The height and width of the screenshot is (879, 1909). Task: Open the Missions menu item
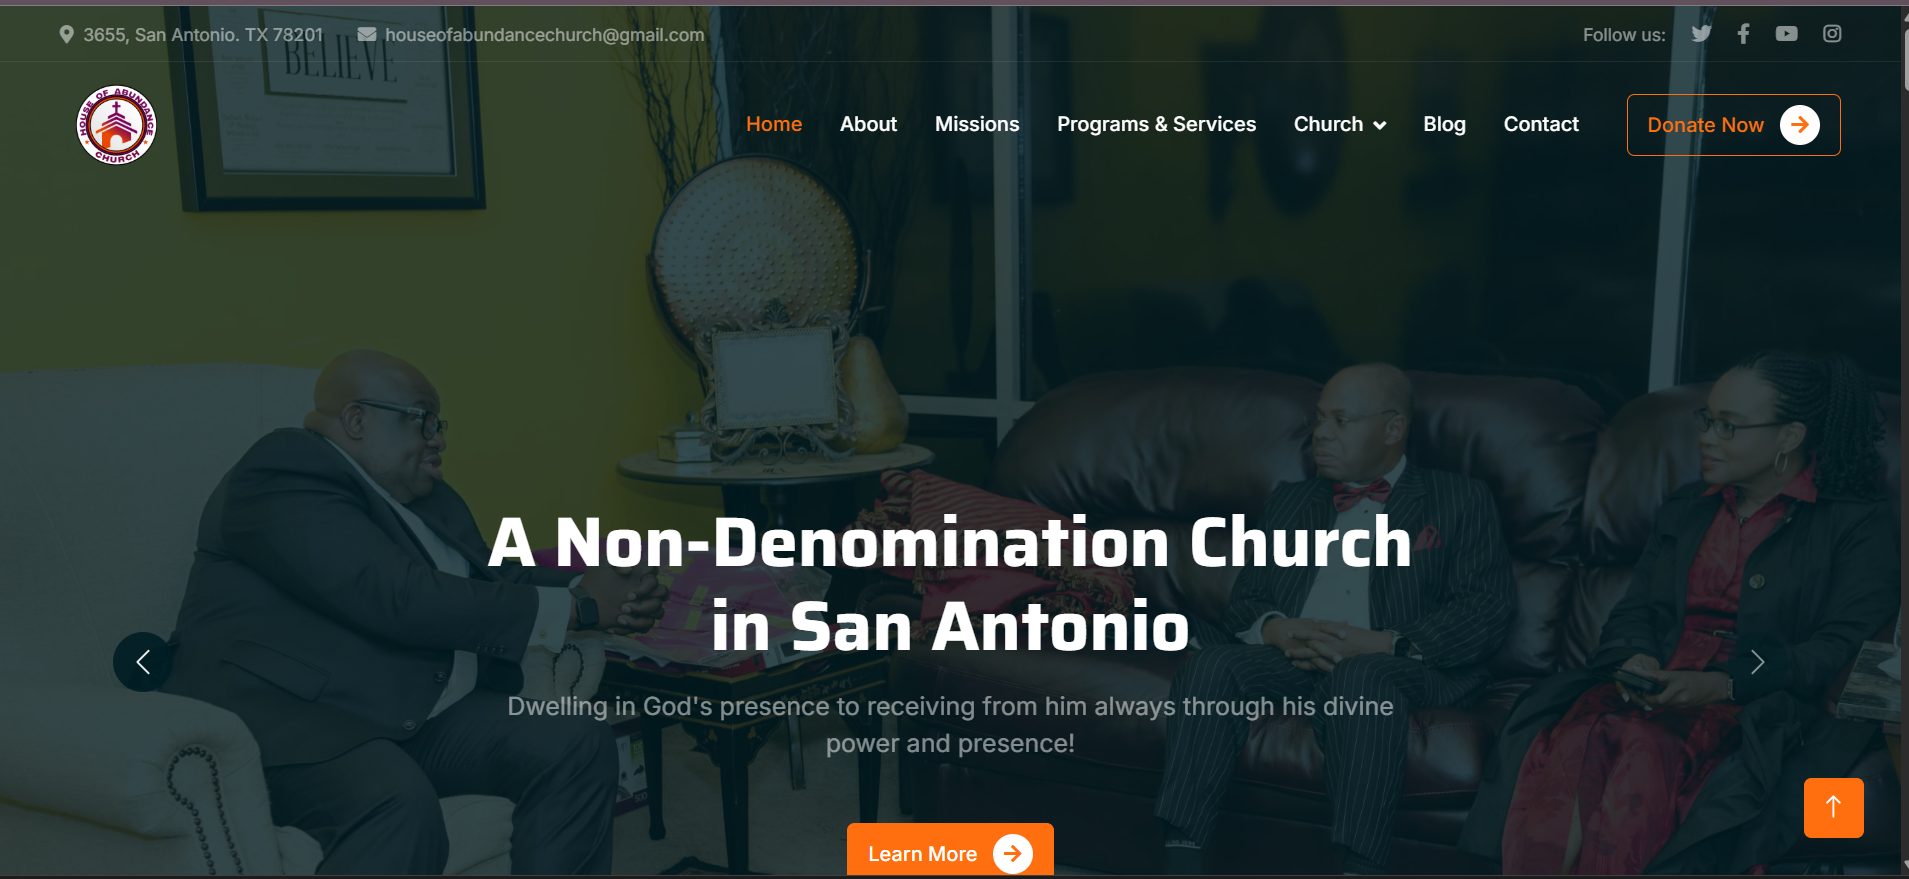point(977,125)
